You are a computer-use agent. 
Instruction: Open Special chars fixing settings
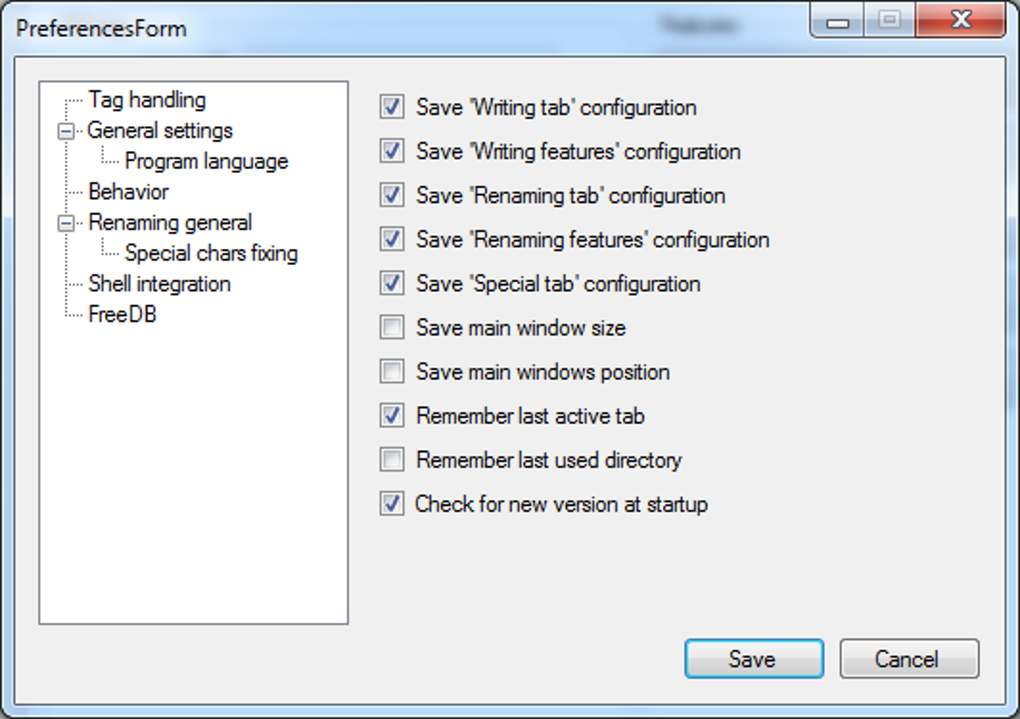211,254
